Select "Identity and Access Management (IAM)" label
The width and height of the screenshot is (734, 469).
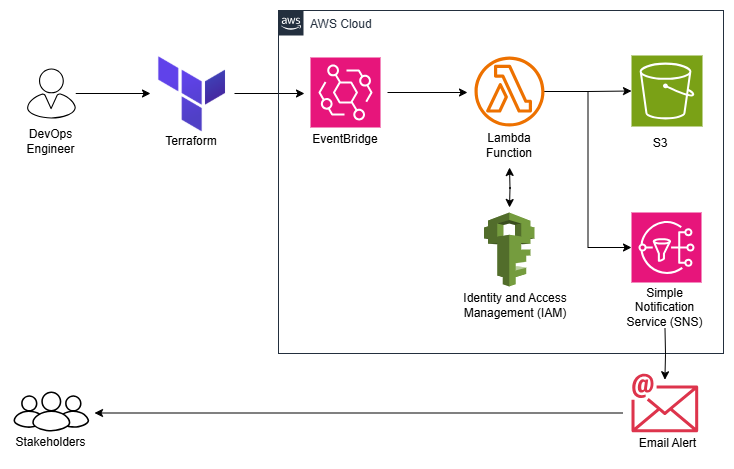click(x=515, y=305)
